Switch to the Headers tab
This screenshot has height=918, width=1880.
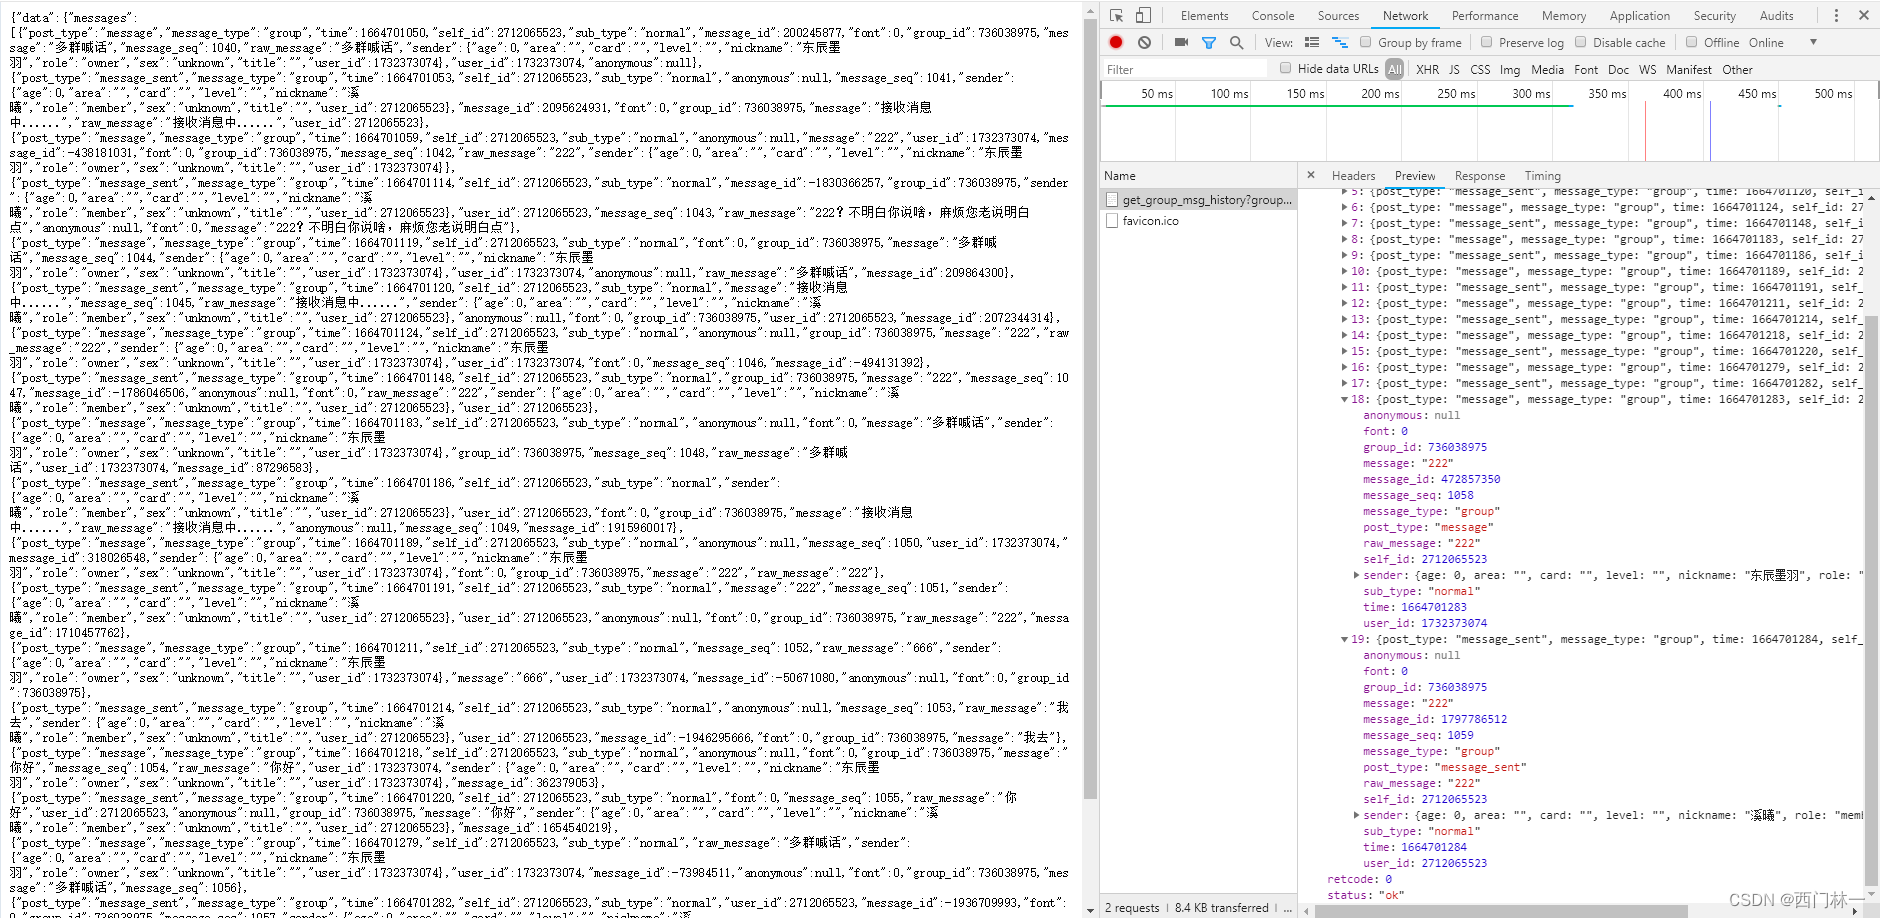(x=1352, y=175)
